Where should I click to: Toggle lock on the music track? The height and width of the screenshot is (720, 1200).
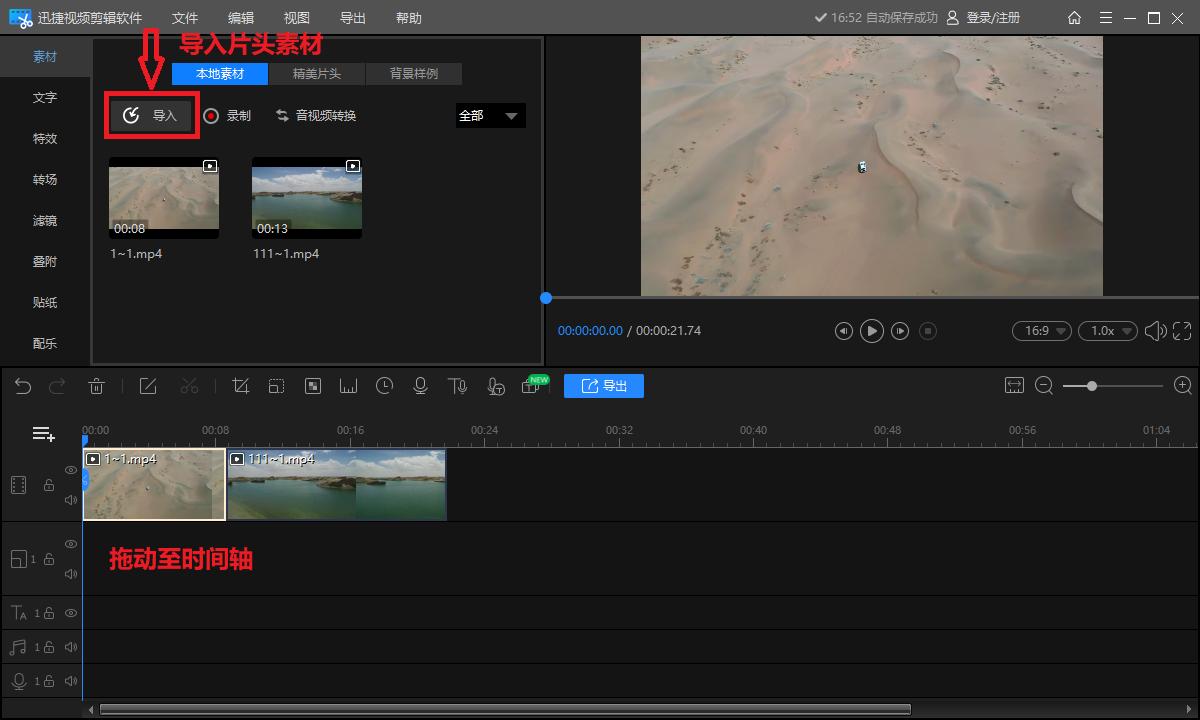[48, 647]
